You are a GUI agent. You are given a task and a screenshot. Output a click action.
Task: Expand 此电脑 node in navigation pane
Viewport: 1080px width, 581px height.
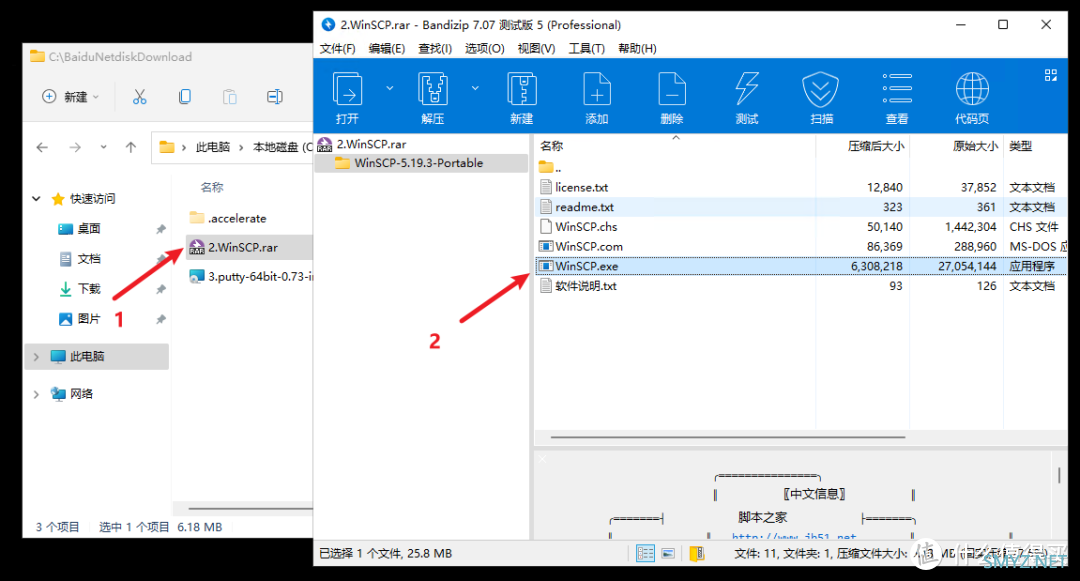click(37, 357)
